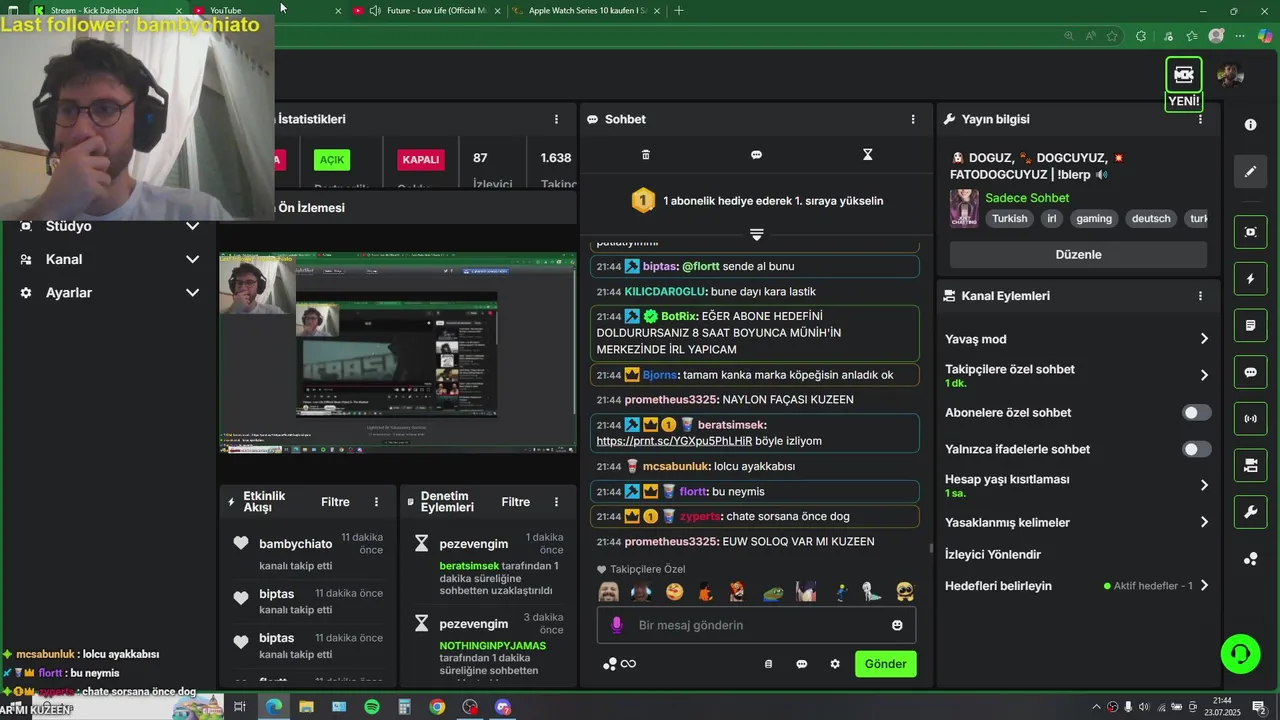Image resolution: width=1280 pixels, height=720 pixels.
Task: Click the stream preview camera icon in sidebar
Action: (x=1250, y=232)
